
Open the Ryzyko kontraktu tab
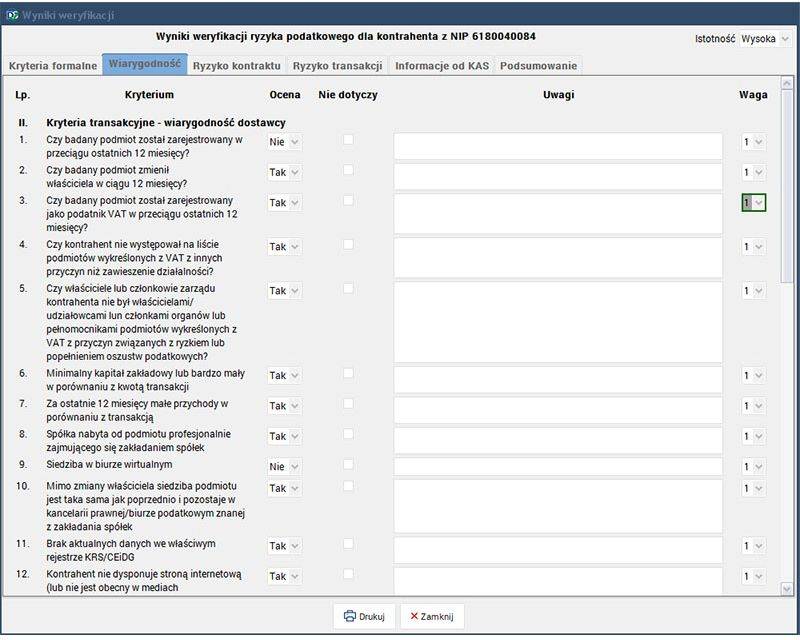237,66
